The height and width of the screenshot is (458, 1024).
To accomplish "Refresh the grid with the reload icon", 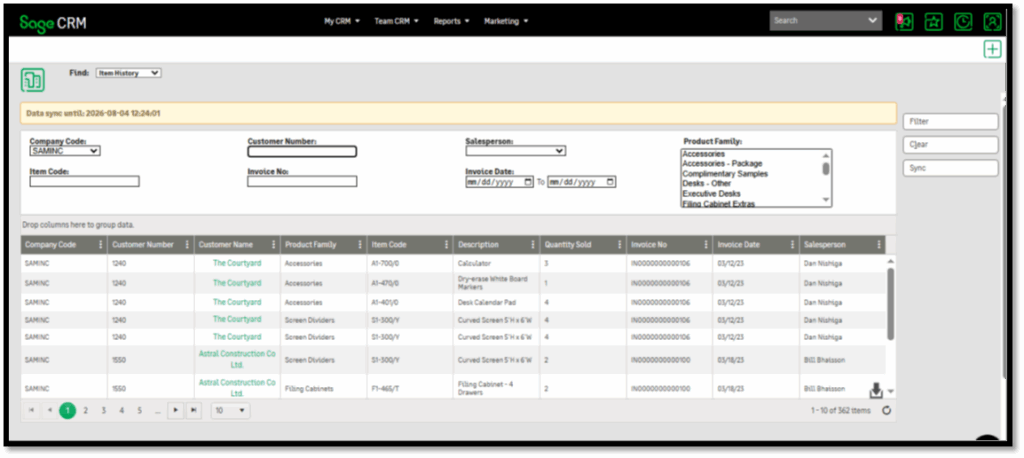I will click(886, 411).
